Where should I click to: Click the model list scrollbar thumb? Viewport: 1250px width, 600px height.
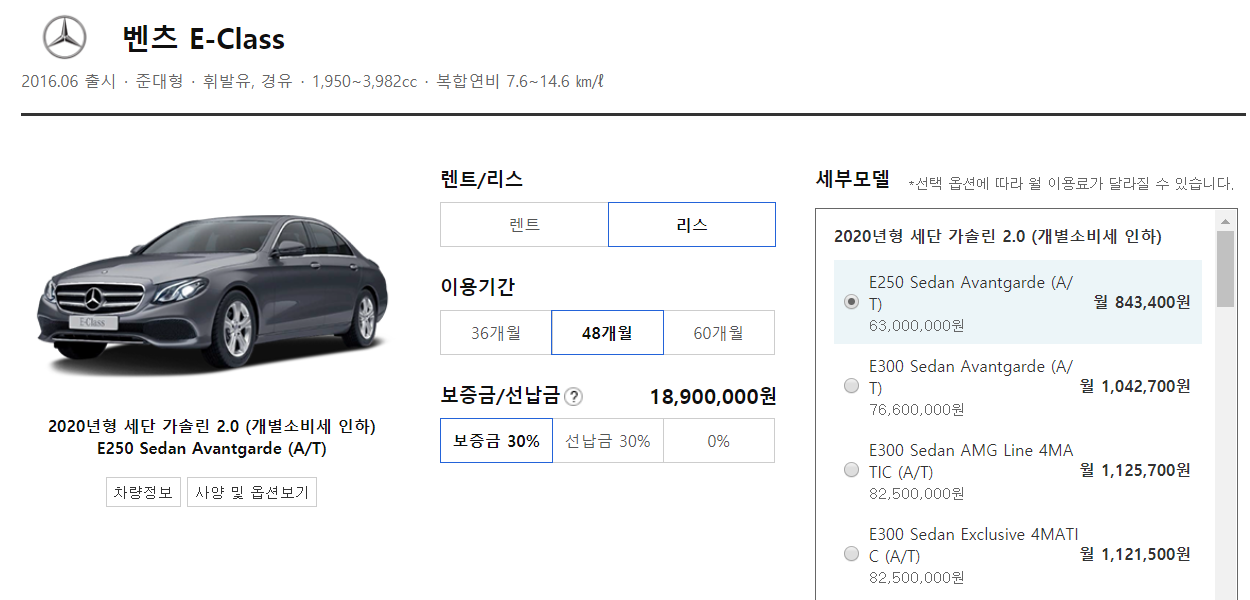tap(1225, 270)
